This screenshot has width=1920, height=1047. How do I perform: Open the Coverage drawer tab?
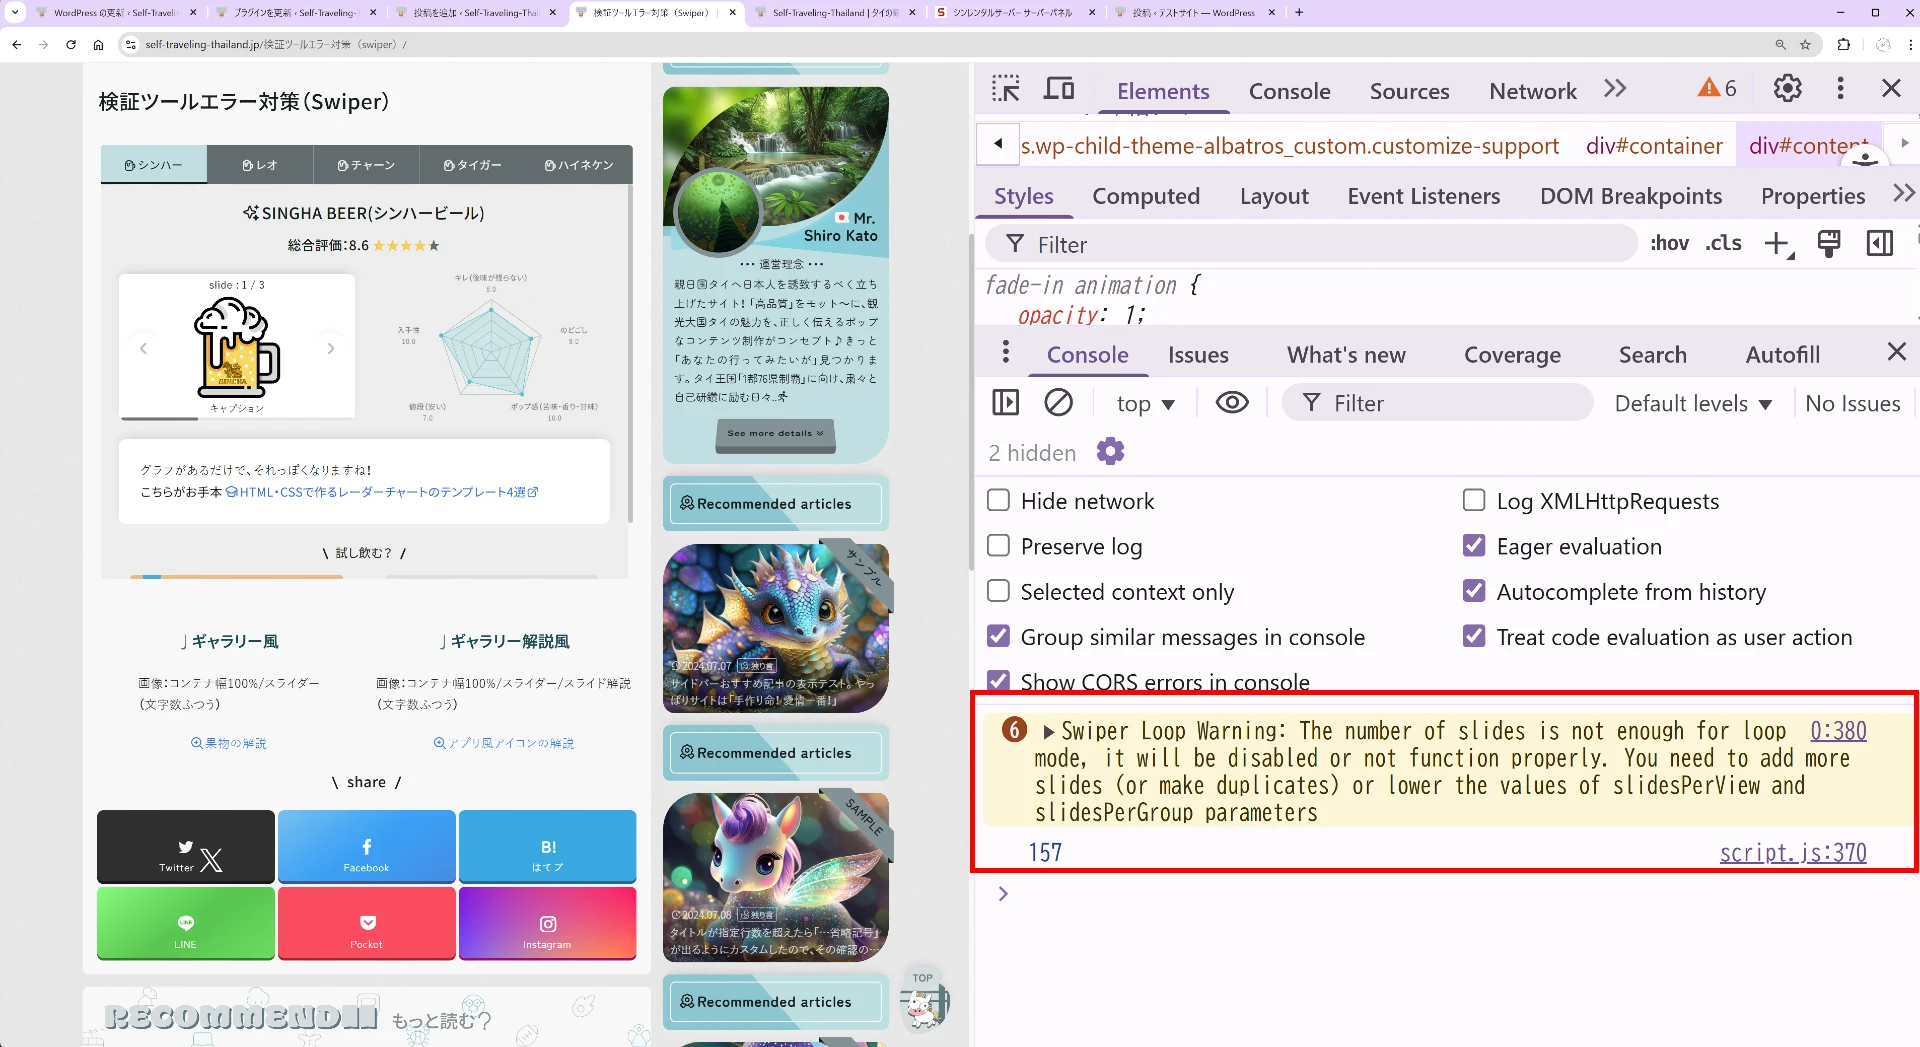(1512, 355)
